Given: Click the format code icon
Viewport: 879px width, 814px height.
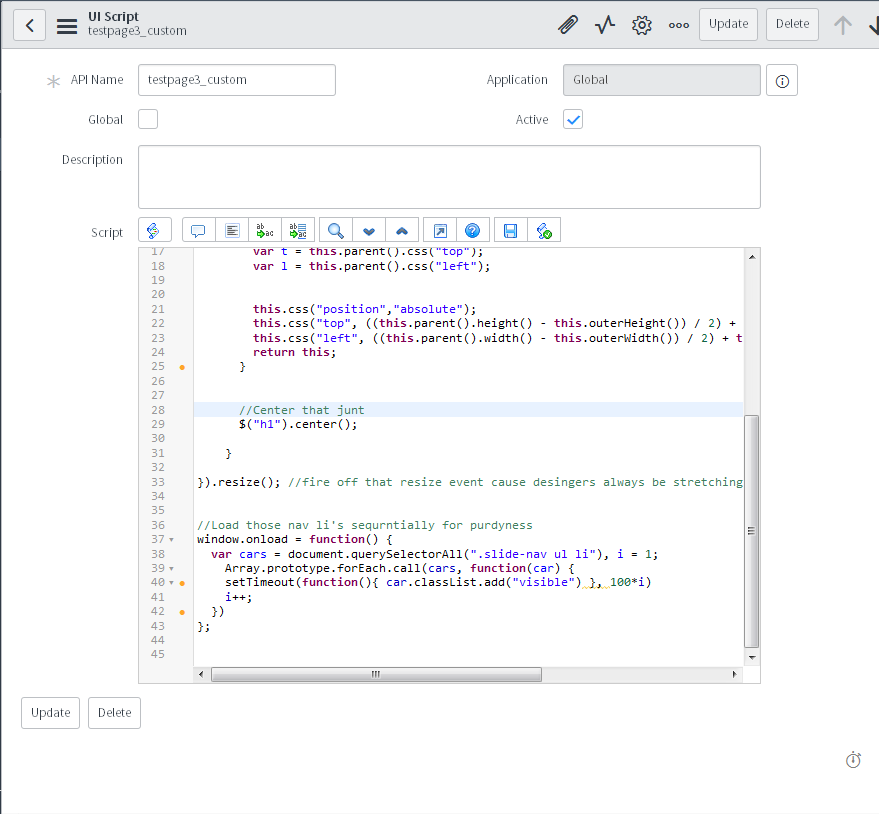Looking at the screenshot, I should coord(231,231).
